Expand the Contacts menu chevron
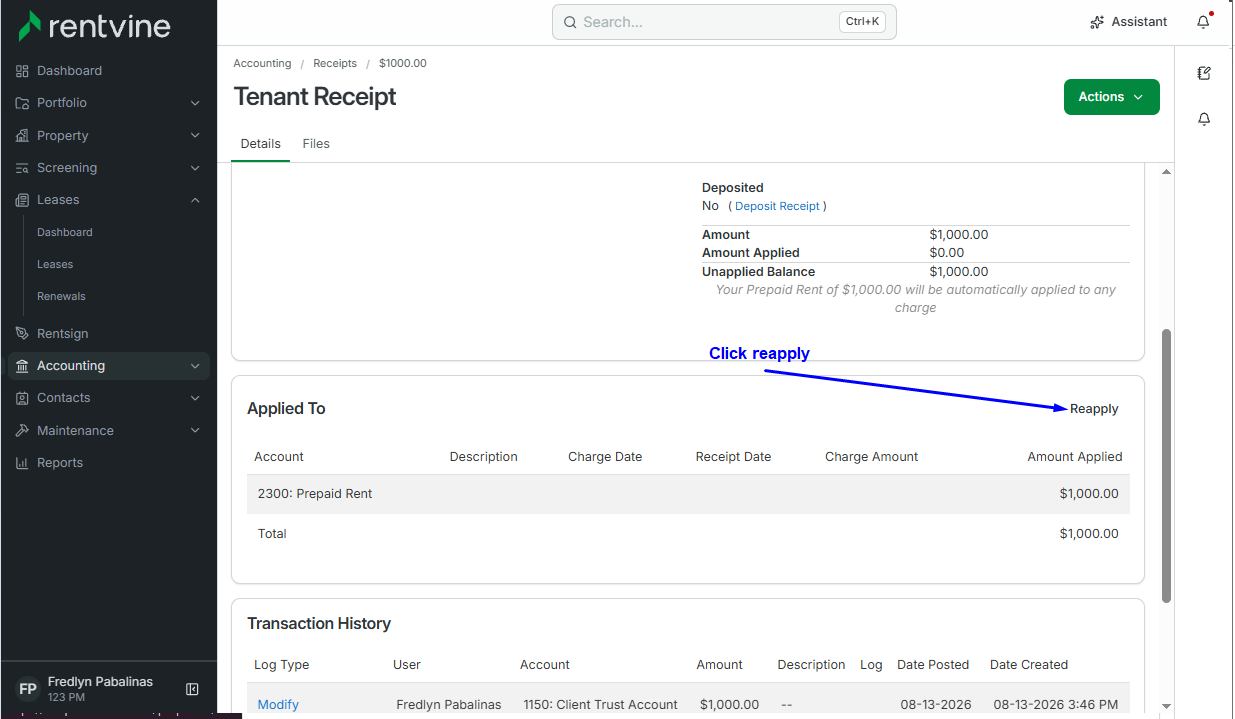The width and height of the screenshot is (1235, 719). point(195,398)
